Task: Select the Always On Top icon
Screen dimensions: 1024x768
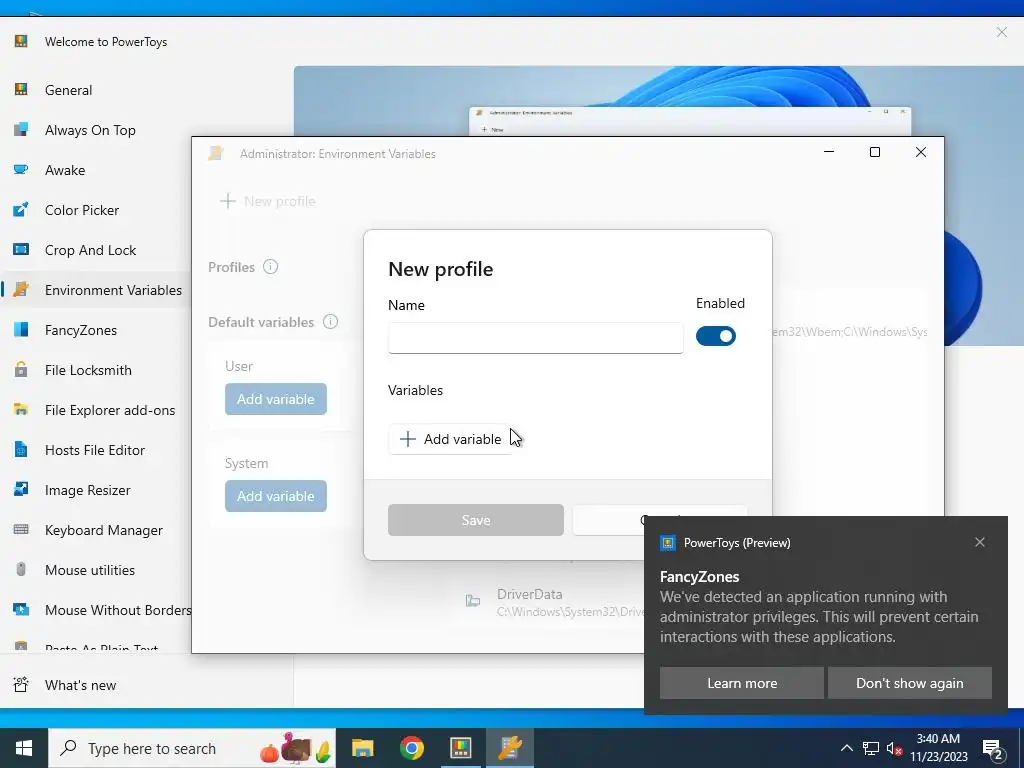Action: [x=21, y=129]
